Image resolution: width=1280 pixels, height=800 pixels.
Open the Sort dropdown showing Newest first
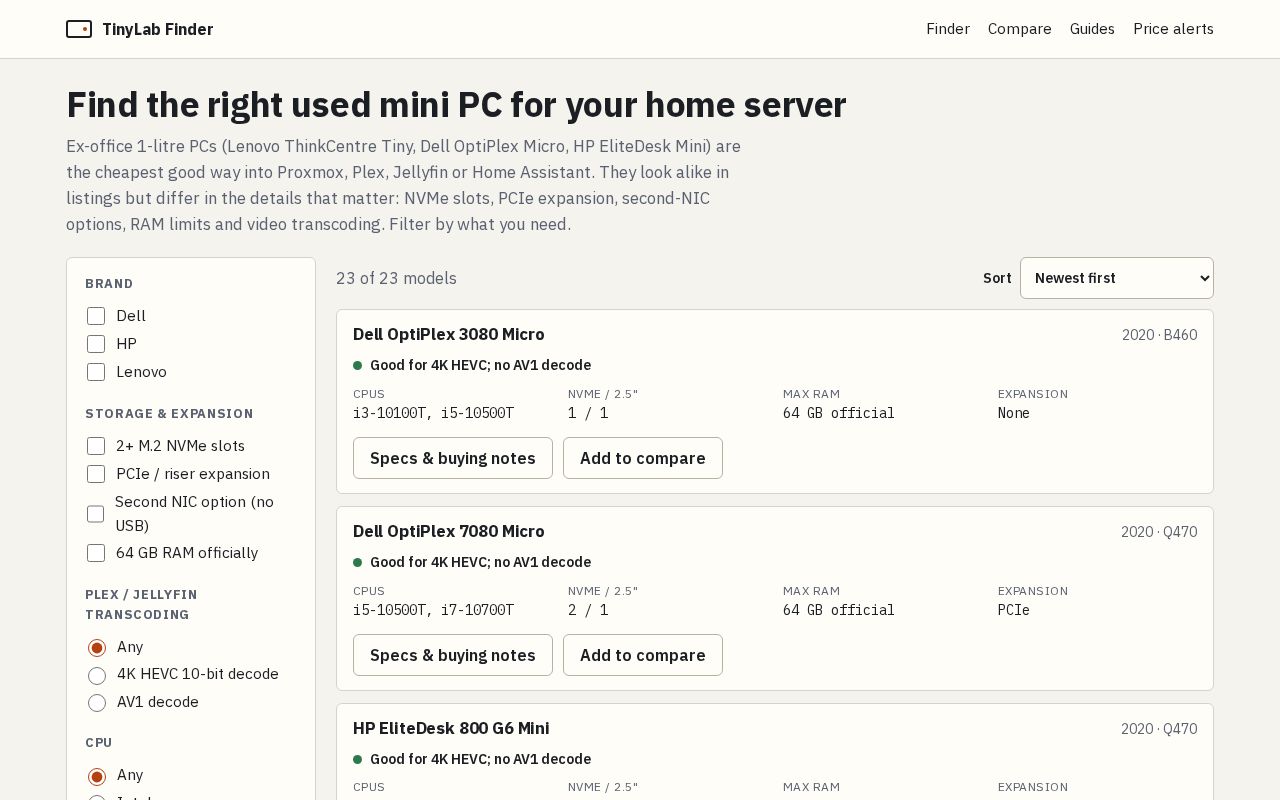coord(1116,278)
